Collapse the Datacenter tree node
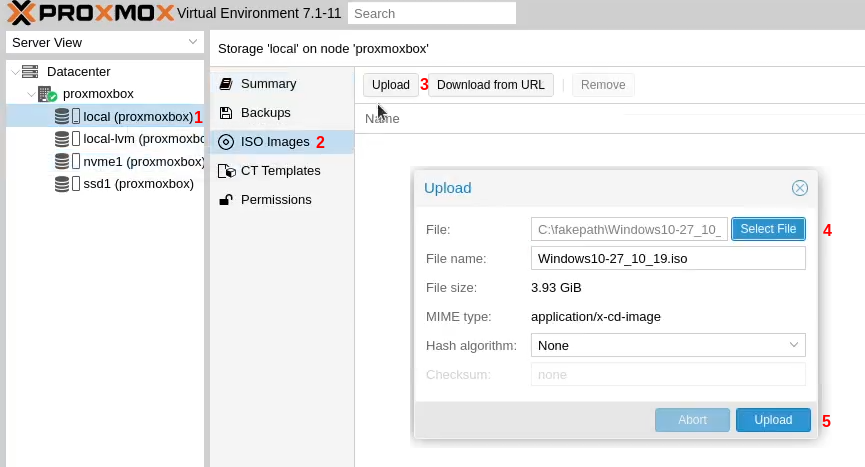 13,72
